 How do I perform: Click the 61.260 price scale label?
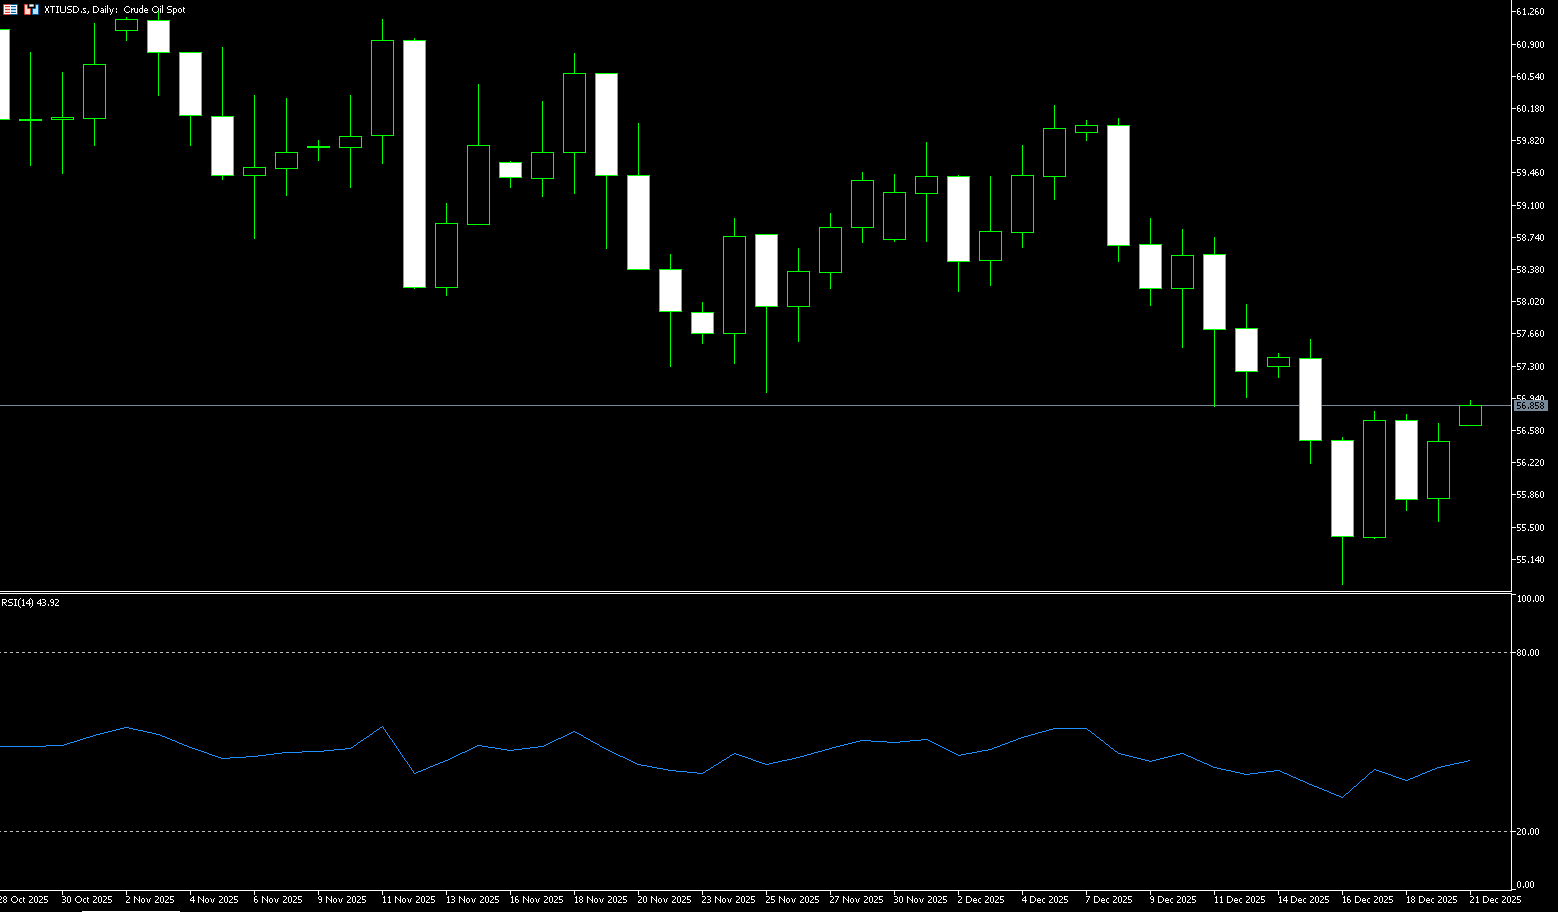1530,12
